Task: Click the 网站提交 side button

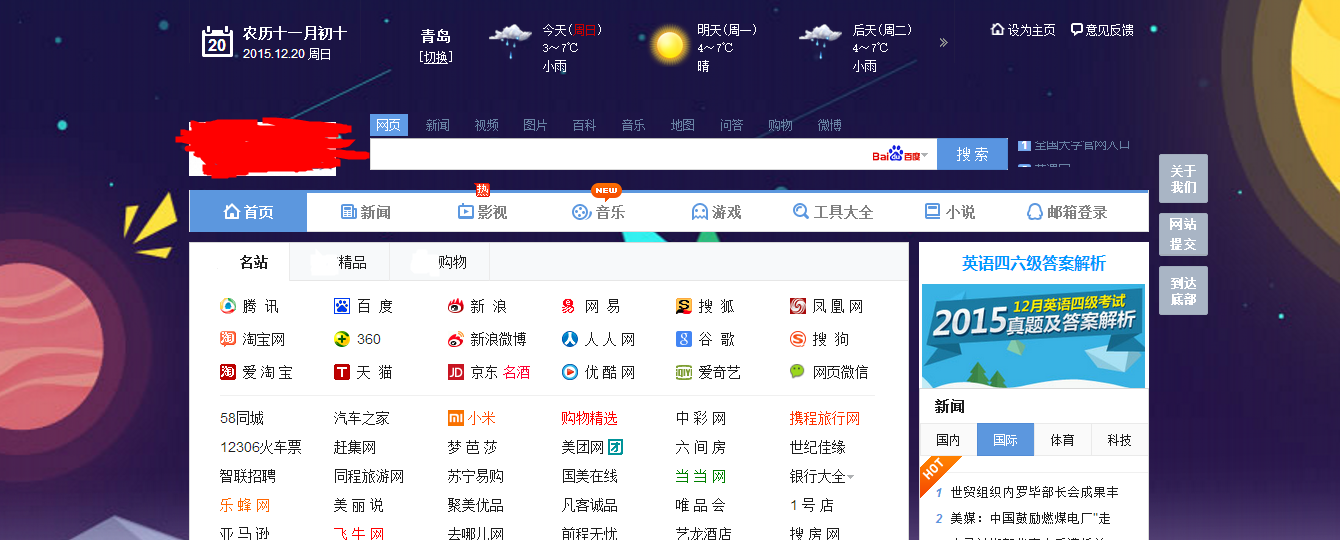Action: (1183, 235)
